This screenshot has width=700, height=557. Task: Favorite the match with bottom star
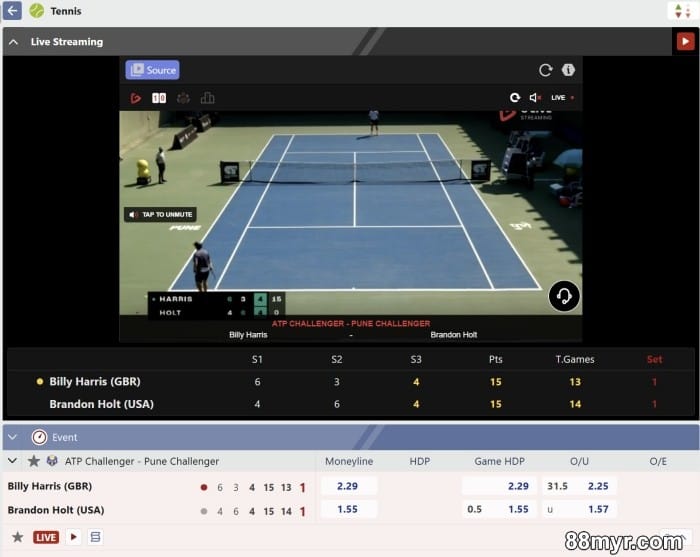point(17,537)
